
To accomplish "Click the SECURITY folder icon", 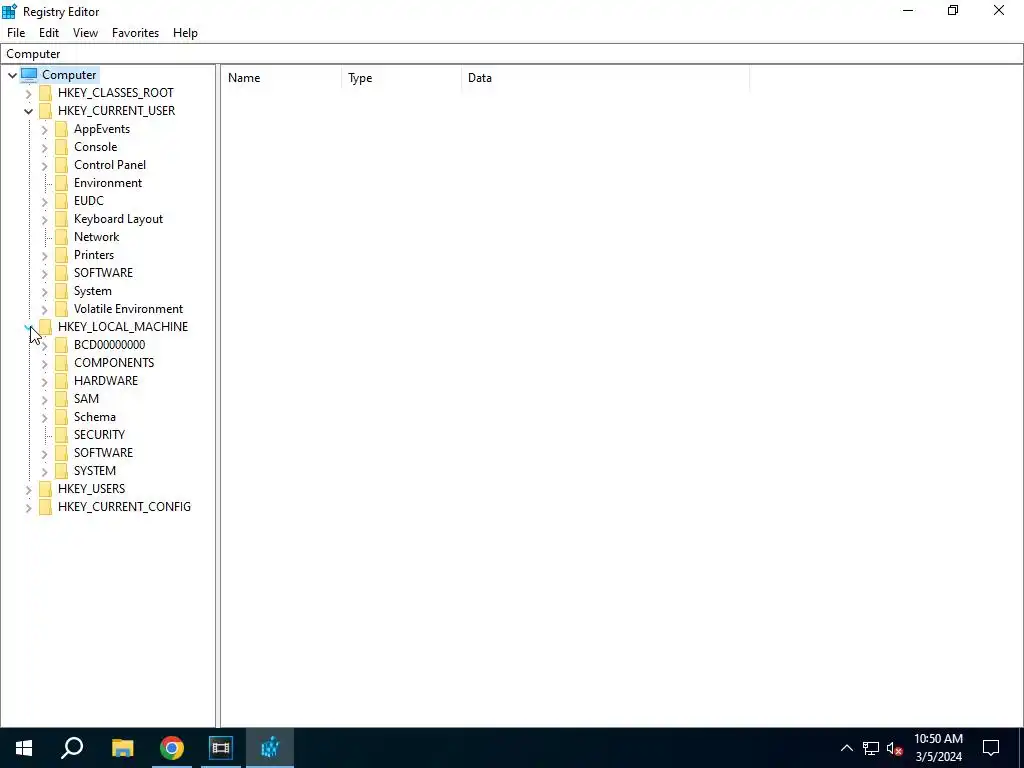I will [61, 434].
